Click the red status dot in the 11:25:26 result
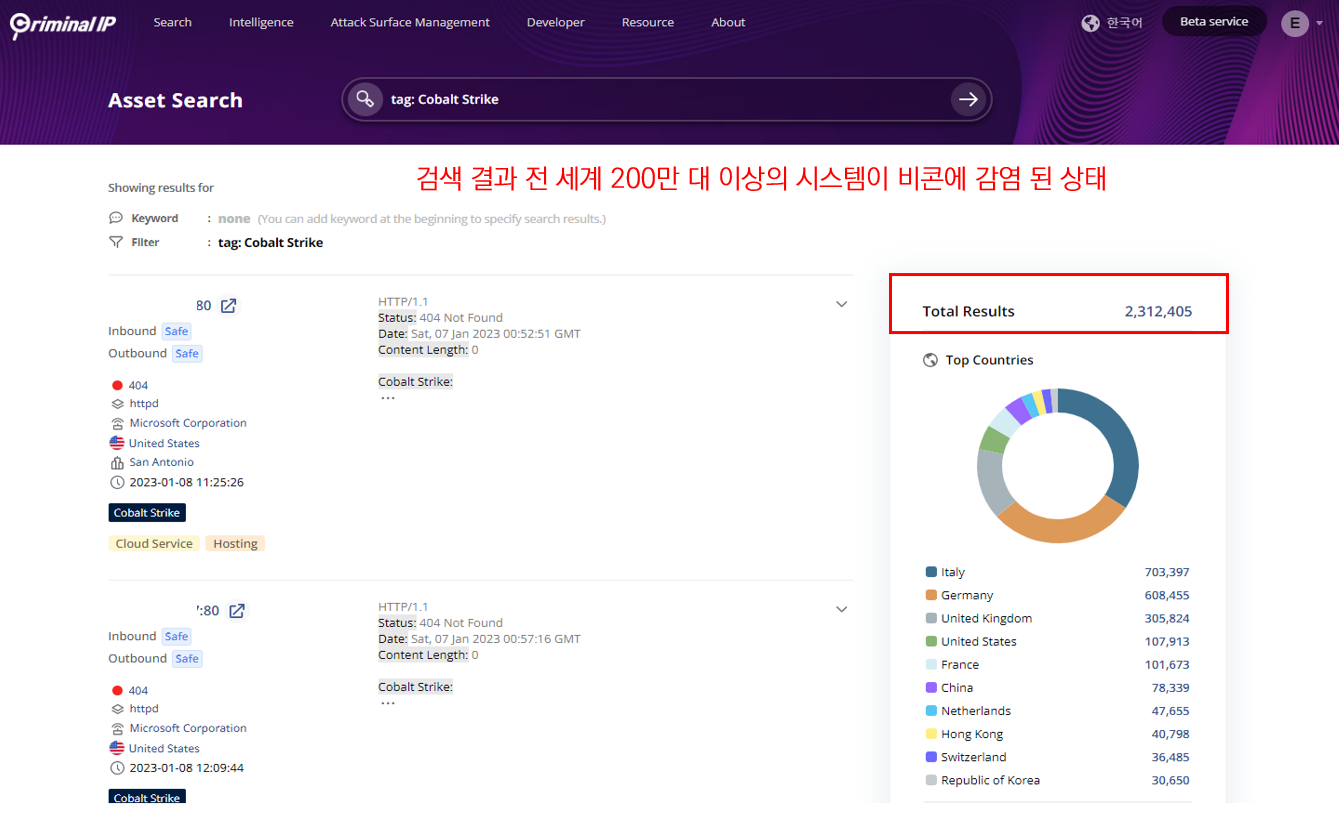Screen dimensions: 1339x814 point(117,385)
